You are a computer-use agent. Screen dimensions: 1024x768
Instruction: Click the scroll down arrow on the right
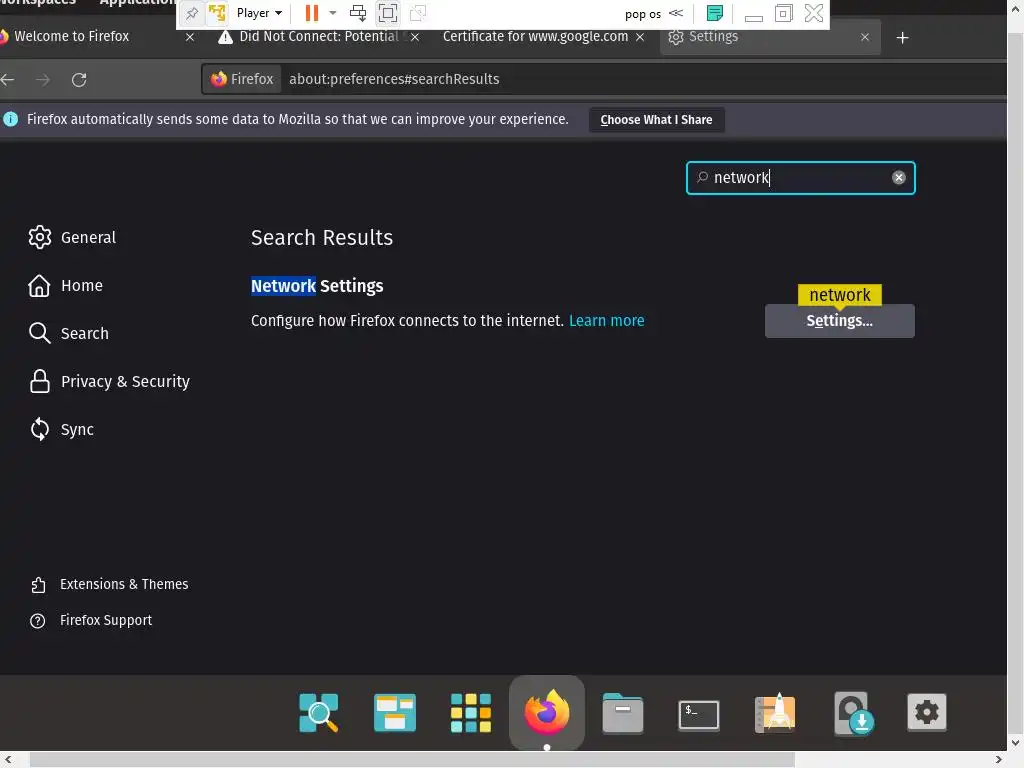1016,743
